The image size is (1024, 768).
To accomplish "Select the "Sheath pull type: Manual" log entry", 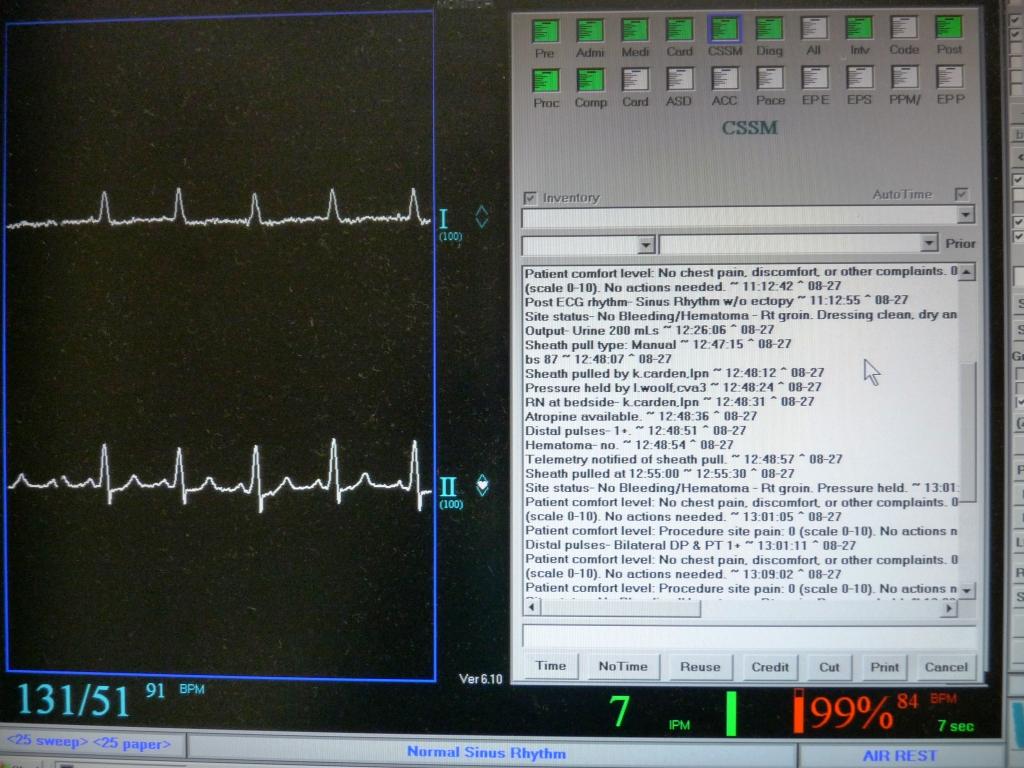I will point(658,344).
